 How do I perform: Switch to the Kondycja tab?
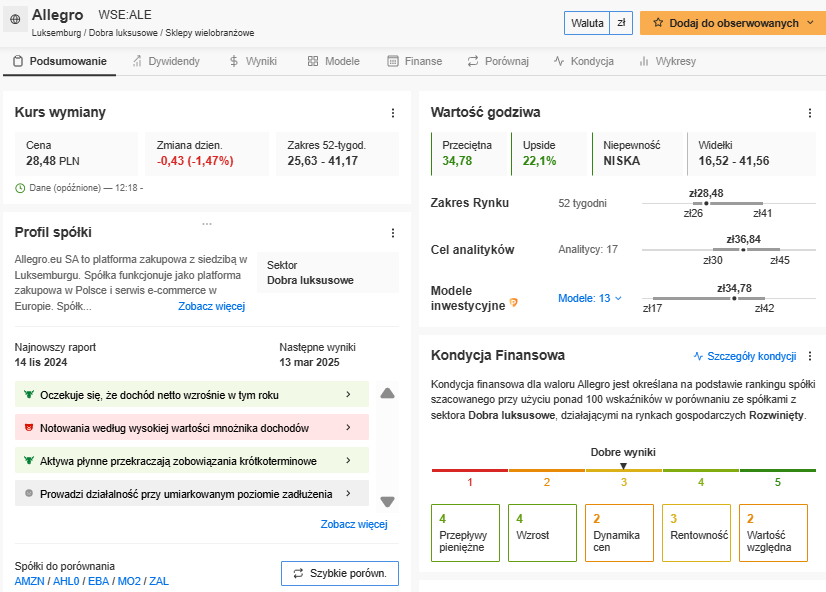point(584,61)
